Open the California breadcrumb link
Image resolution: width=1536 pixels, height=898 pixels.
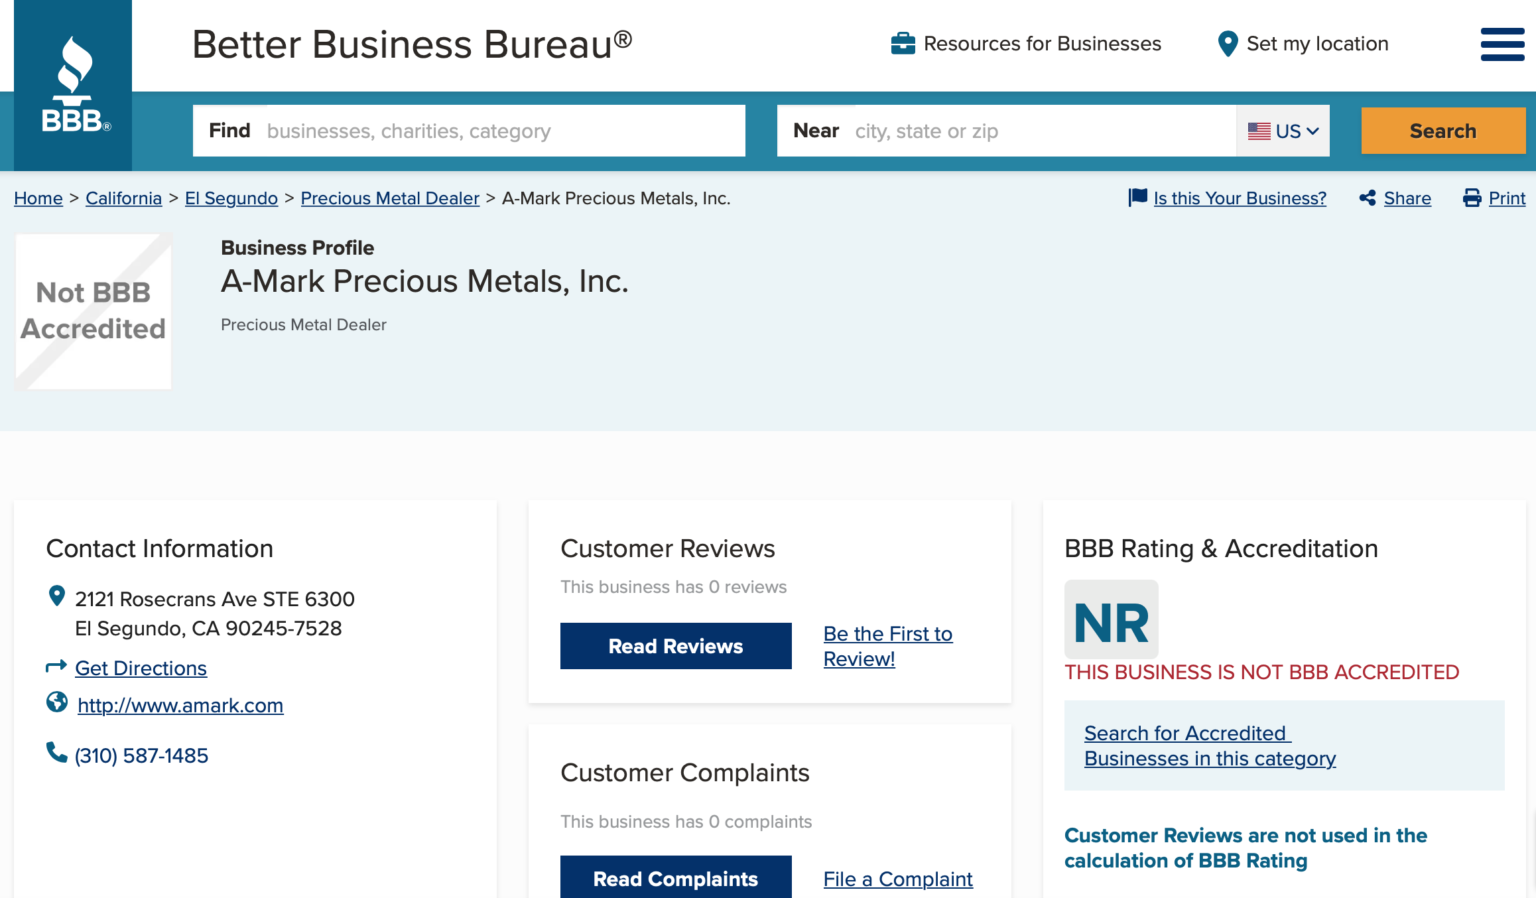(x=123, y=198)
